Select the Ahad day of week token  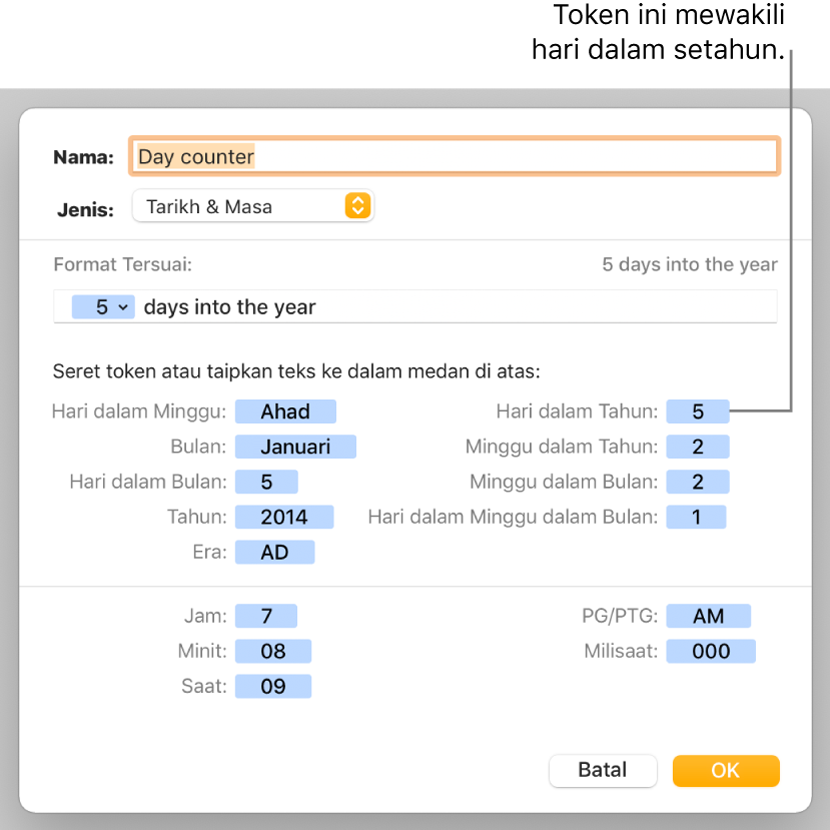tap(285, 411)
